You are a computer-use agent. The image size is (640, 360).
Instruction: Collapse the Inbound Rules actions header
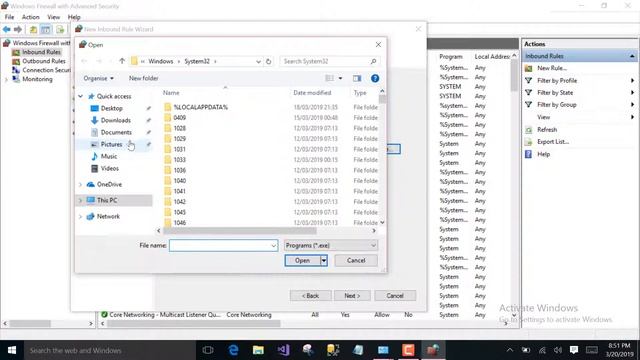coord(632,56)
